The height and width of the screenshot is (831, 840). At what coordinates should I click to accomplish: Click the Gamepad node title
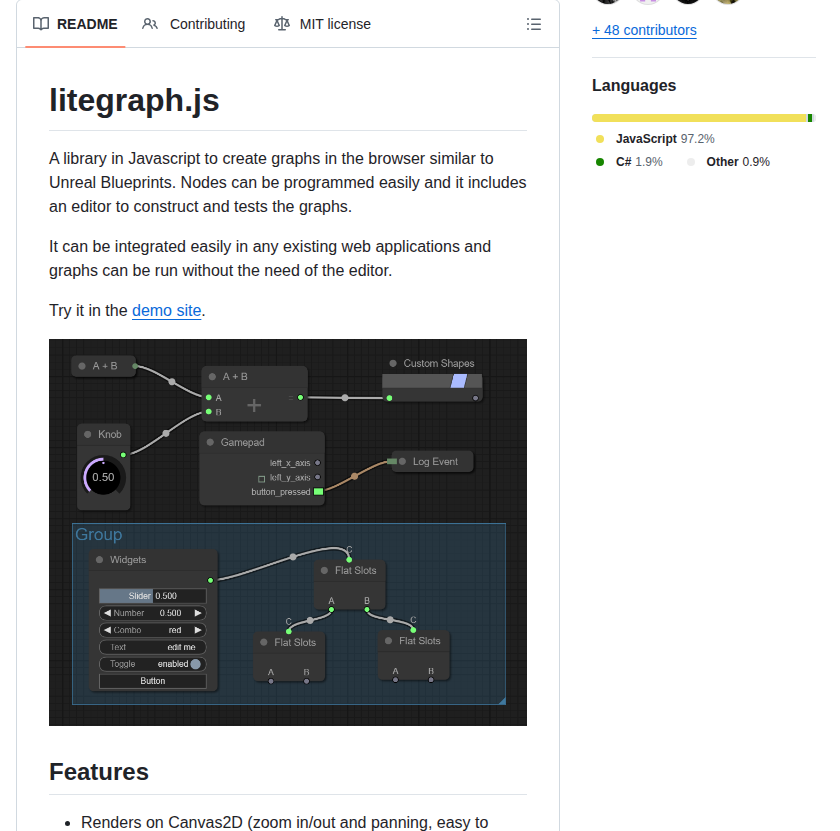243,443
